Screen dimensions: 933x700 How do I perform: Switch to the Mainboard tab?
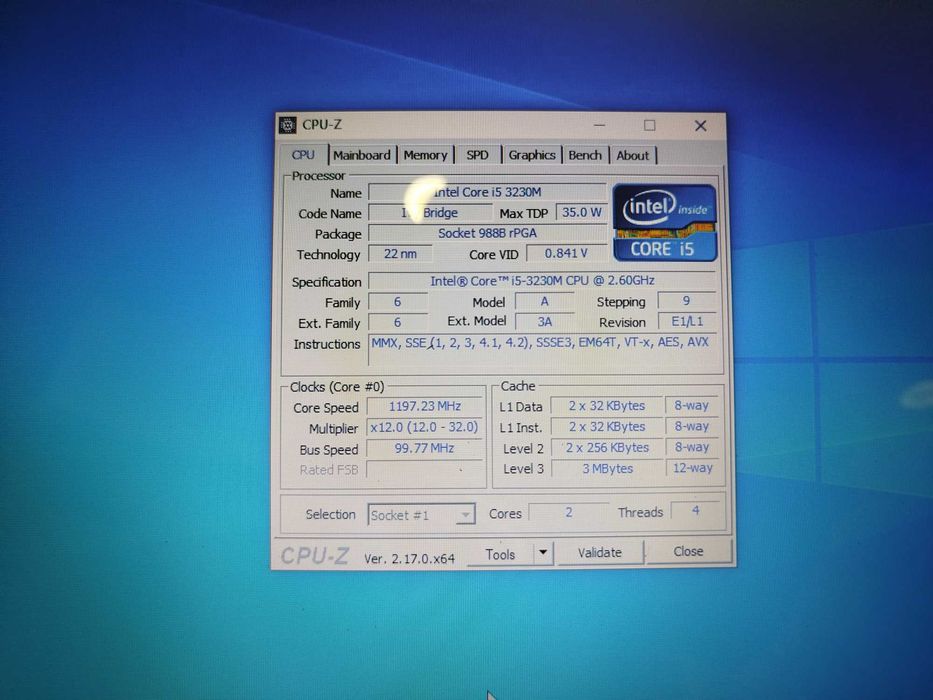362,155
